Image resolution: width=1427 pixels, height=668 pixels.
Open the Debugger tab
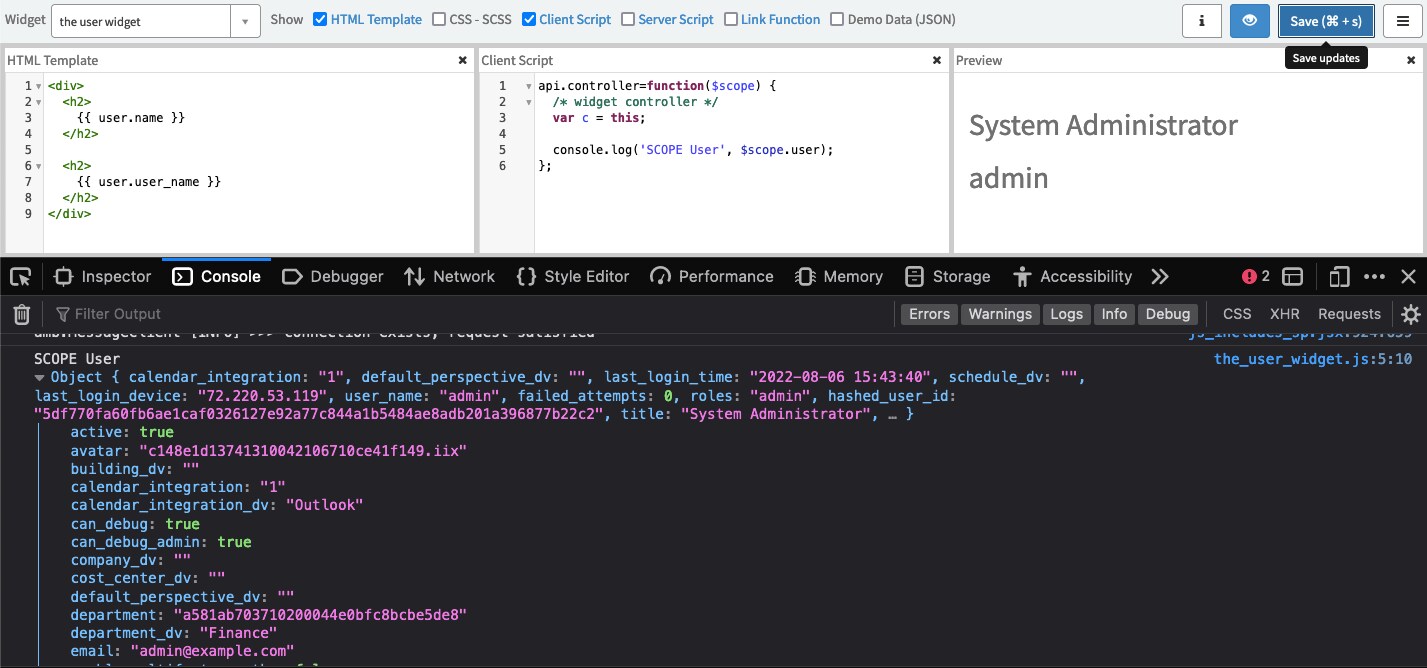click(x=333, y=276)
